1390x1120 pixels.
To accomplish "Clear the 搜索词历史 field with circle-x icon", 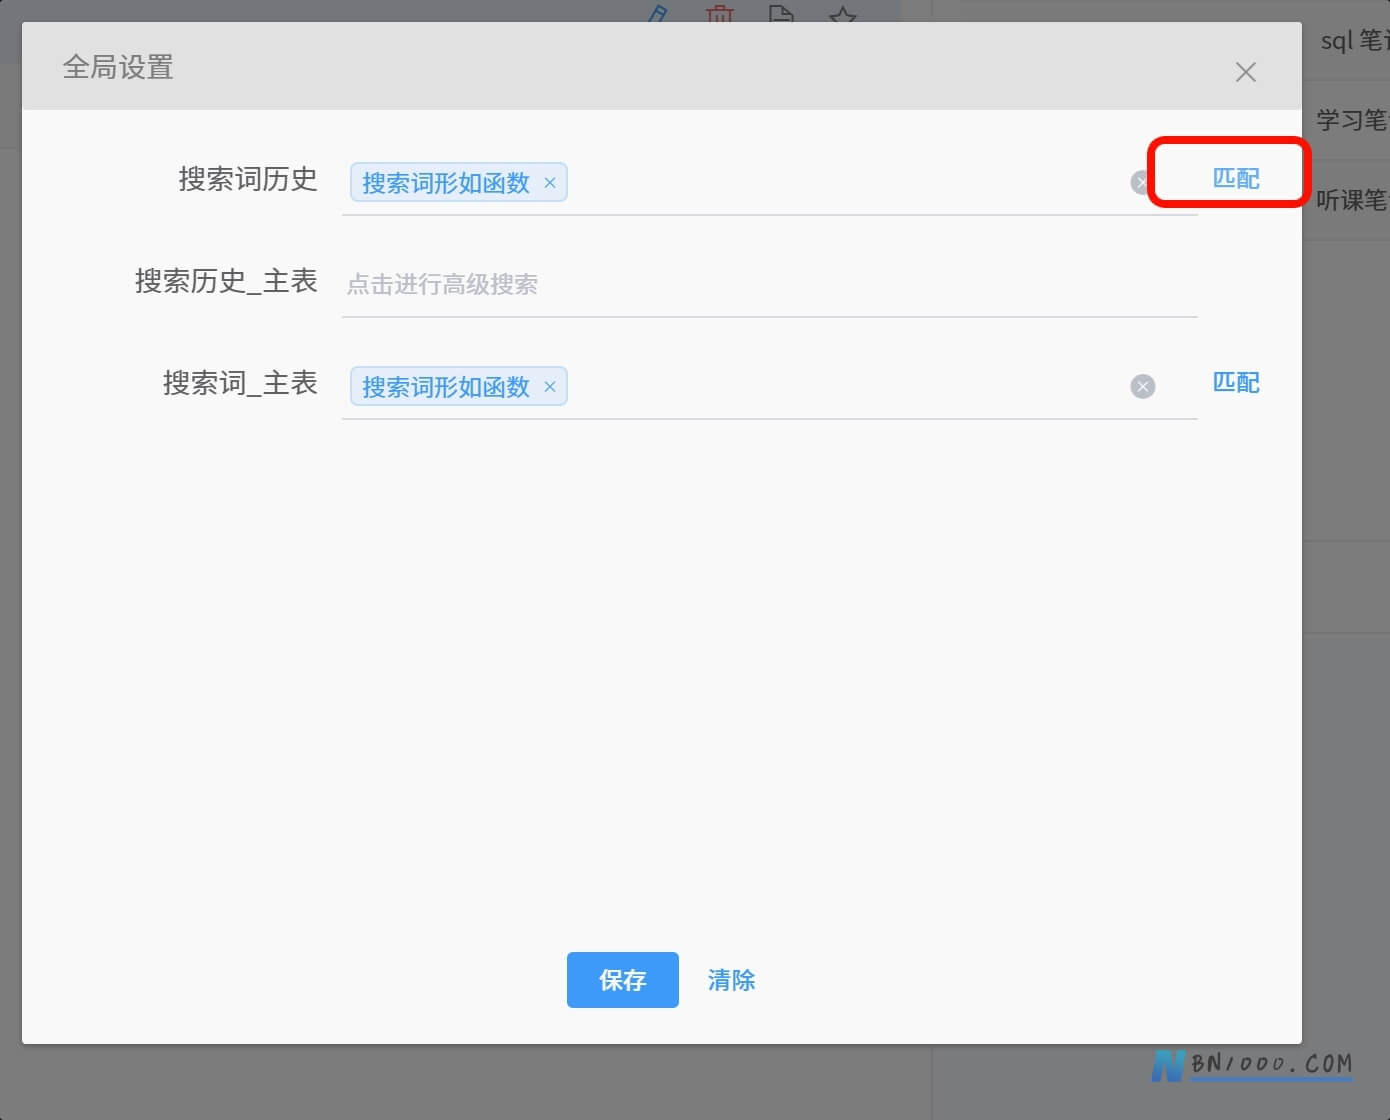I will click(1141, 182).
